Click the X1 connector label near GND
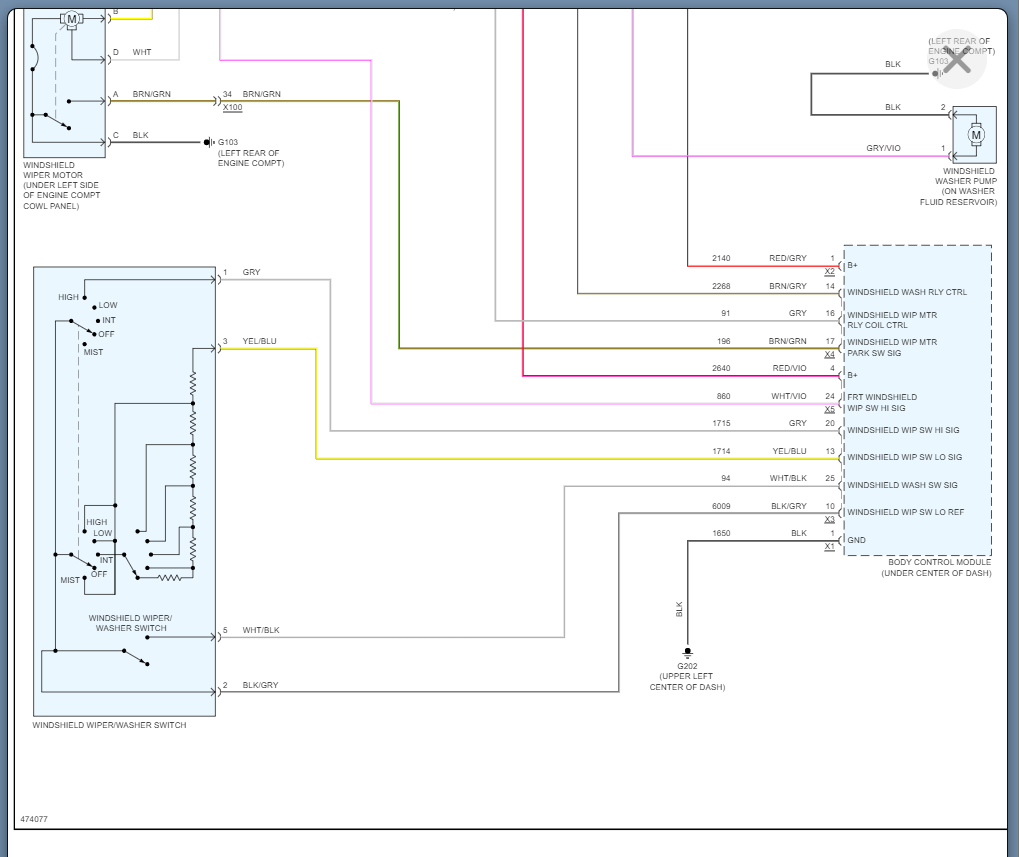Image resolution: width=1019 pixels, height=857 pixels. 829,546
